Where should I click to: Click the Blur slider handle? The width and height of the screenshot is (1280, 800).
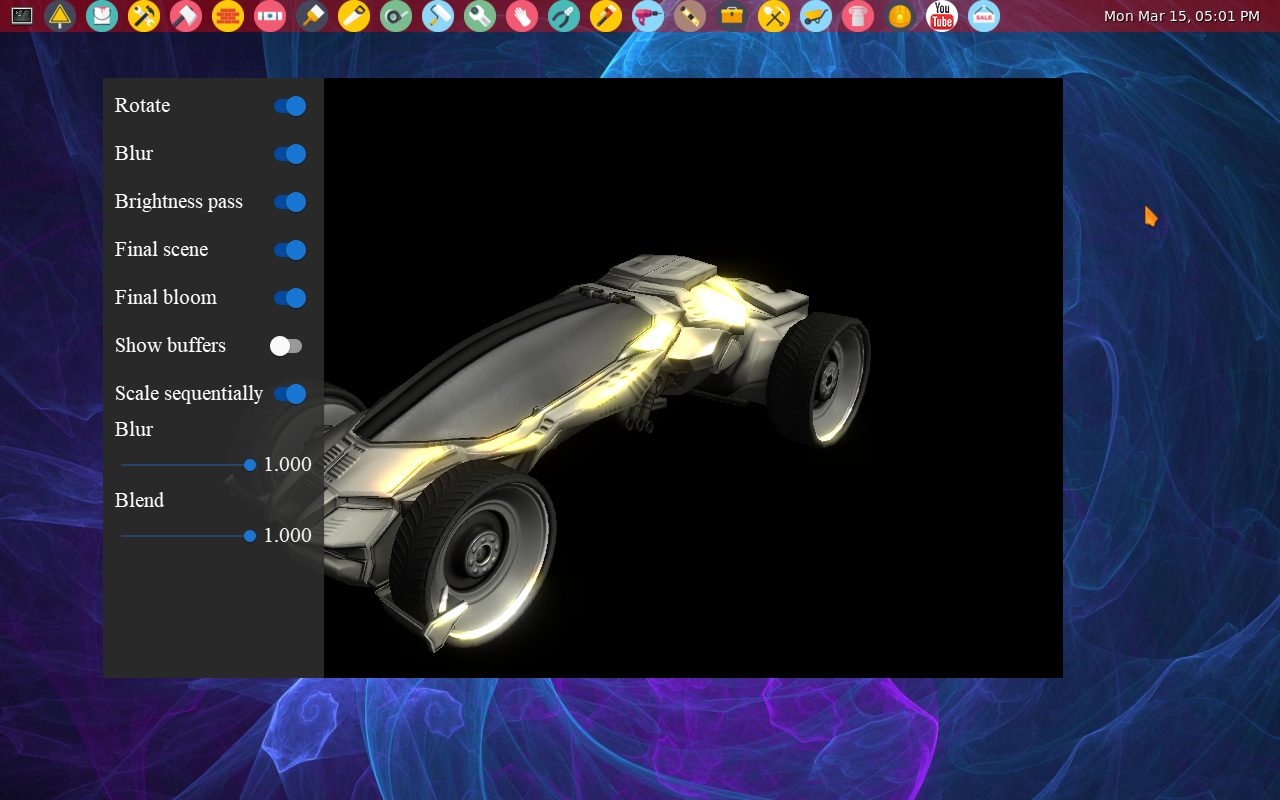pos(250,465)
